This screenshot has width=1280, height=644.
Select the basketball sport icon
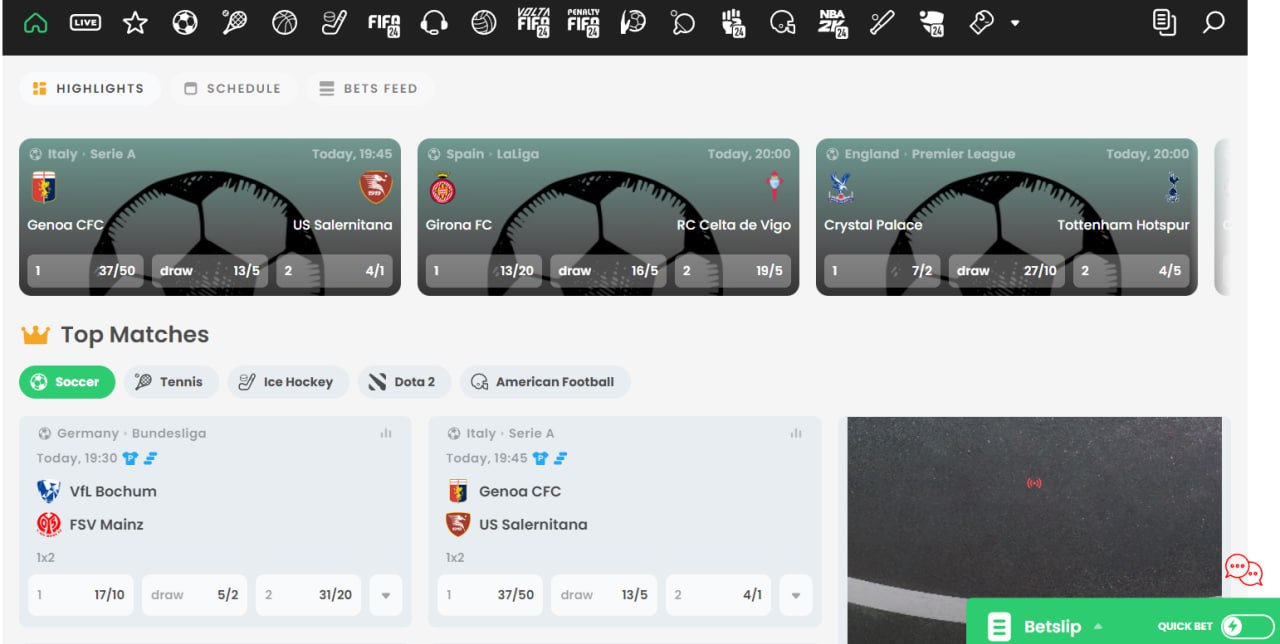coord(285,22)
